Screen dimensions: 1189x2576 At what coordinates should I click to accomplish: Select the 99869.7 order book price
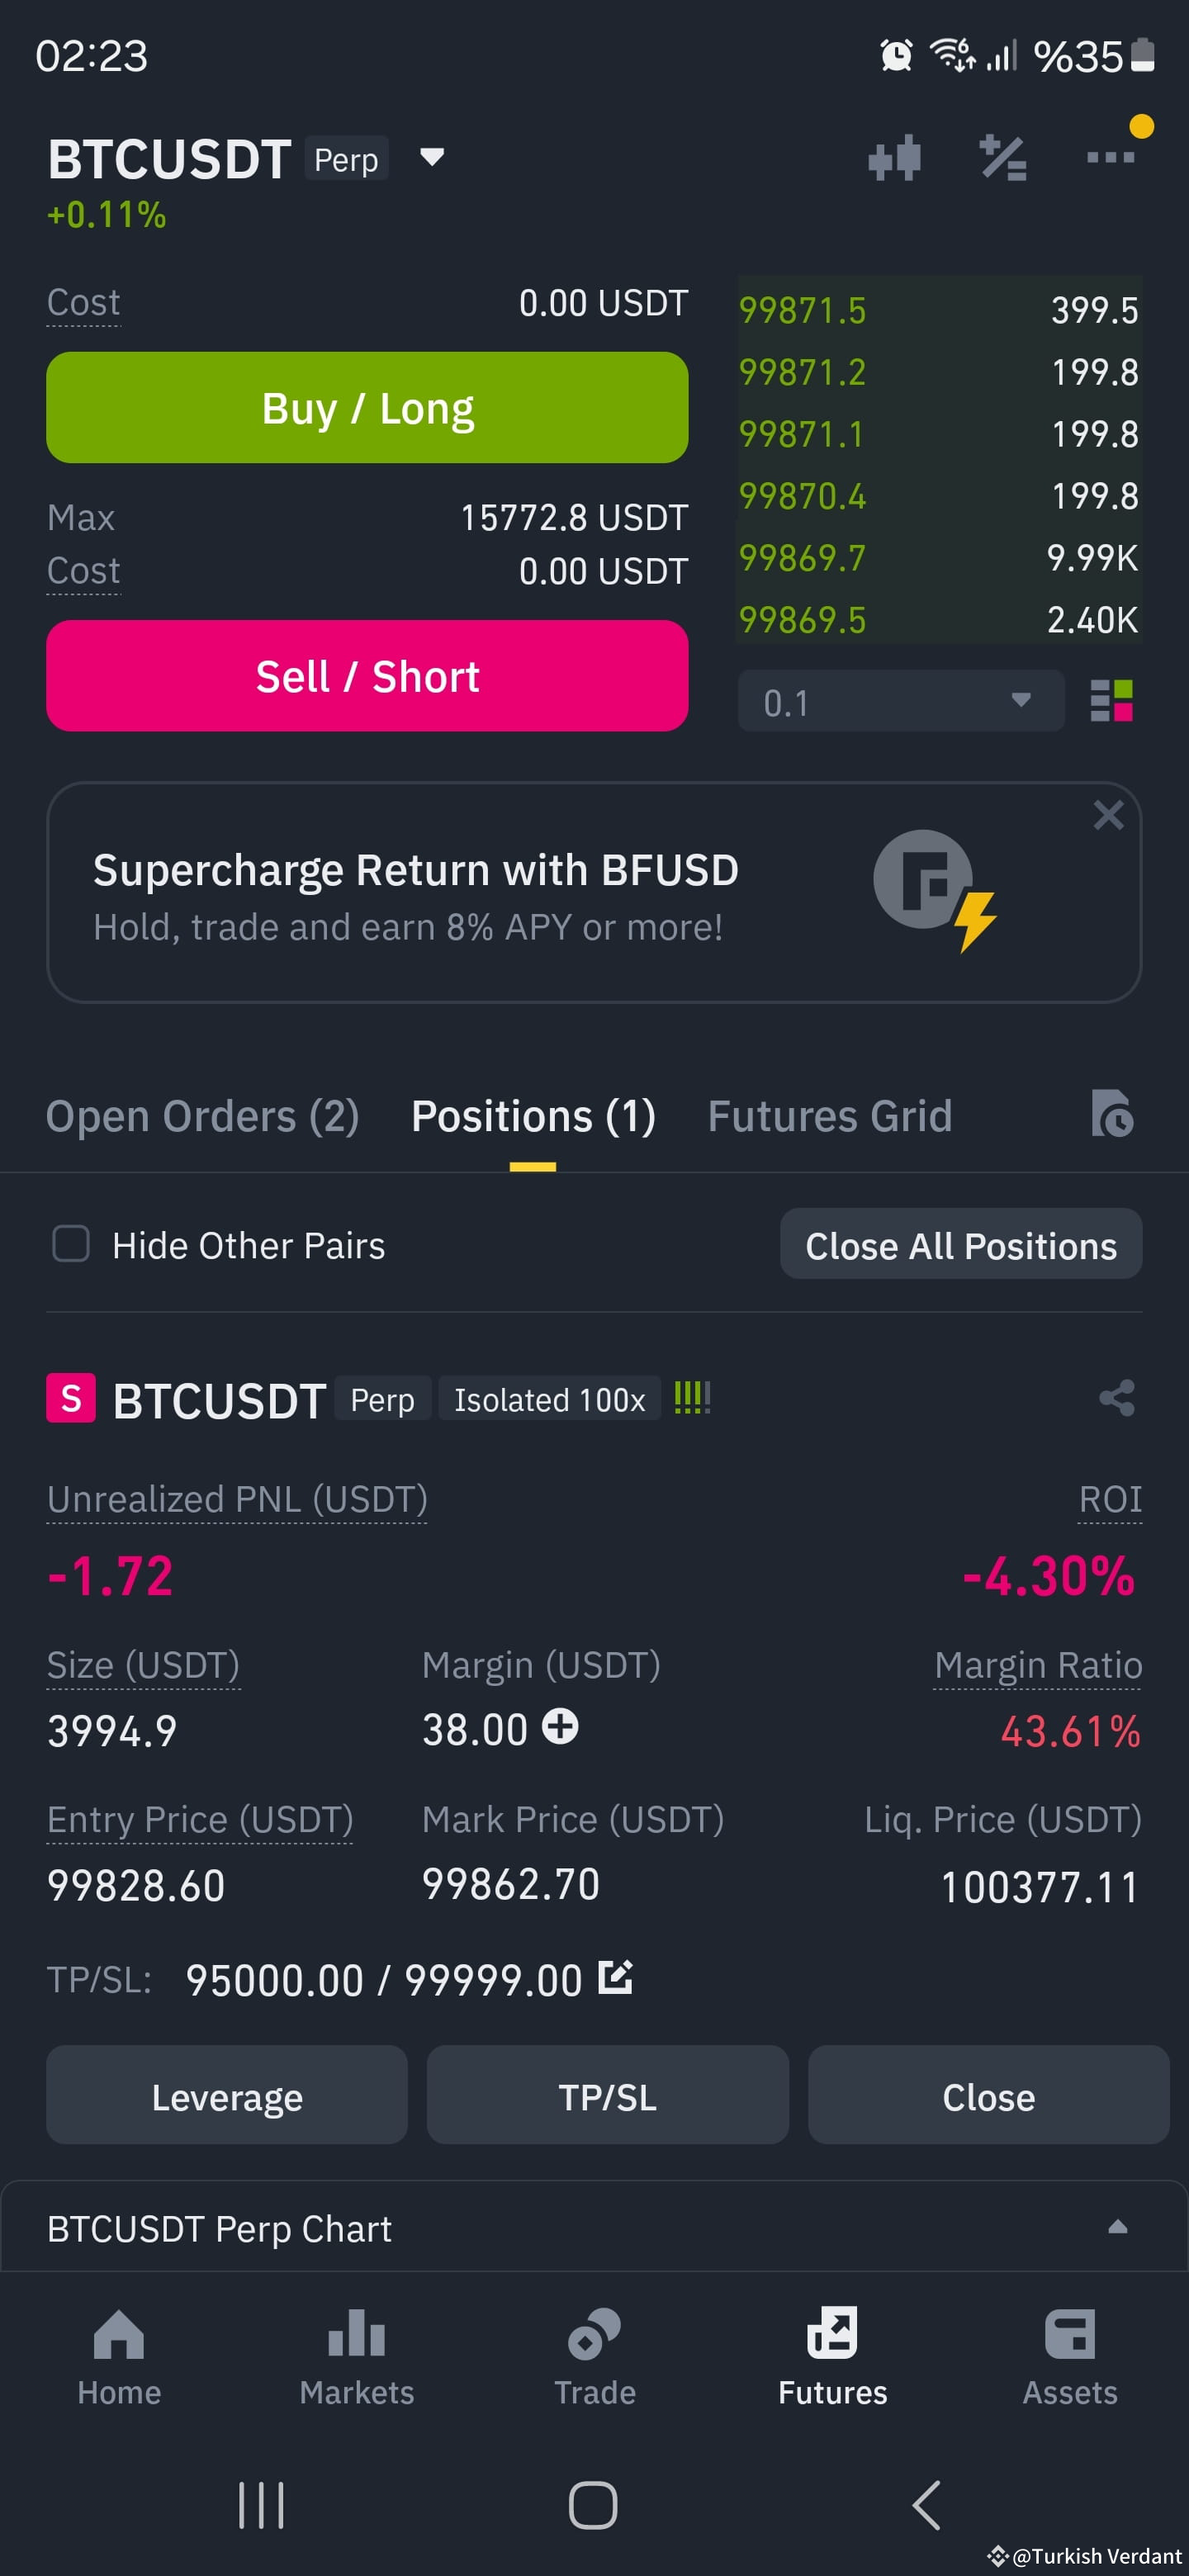tap(802, 558)
